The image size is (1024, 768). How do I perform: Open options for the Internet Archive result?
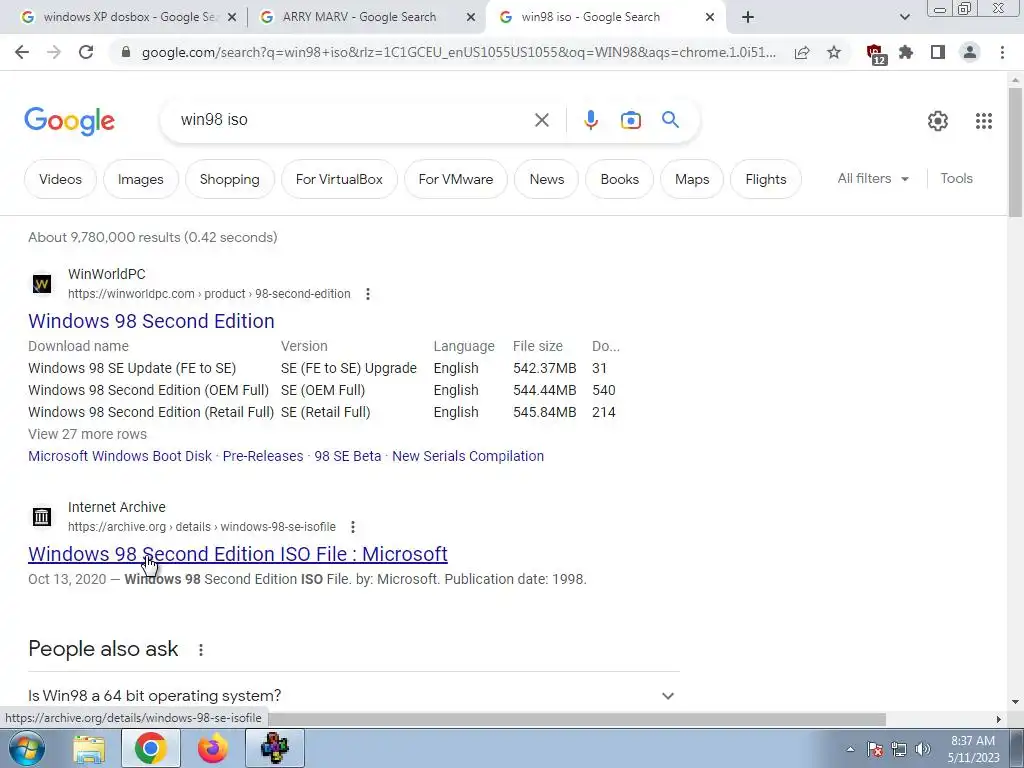pos(353,527)
